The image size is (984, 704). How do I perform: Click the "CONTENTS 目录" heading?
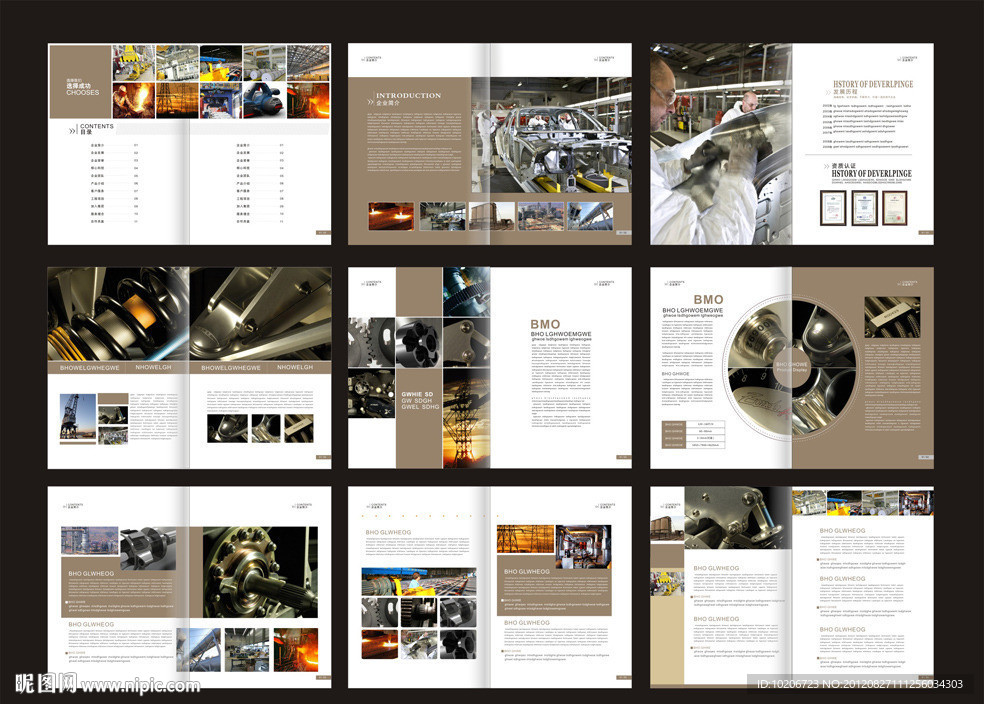[97, 129]
